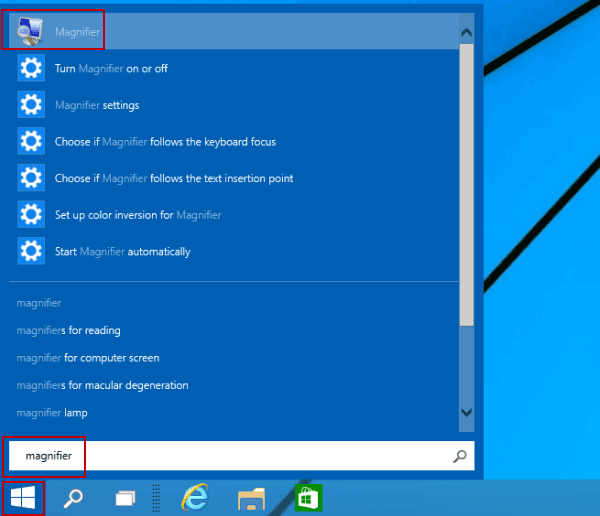Select the Magnifier top result label
The image size is (600, 516).
click(x=77, y=32)
